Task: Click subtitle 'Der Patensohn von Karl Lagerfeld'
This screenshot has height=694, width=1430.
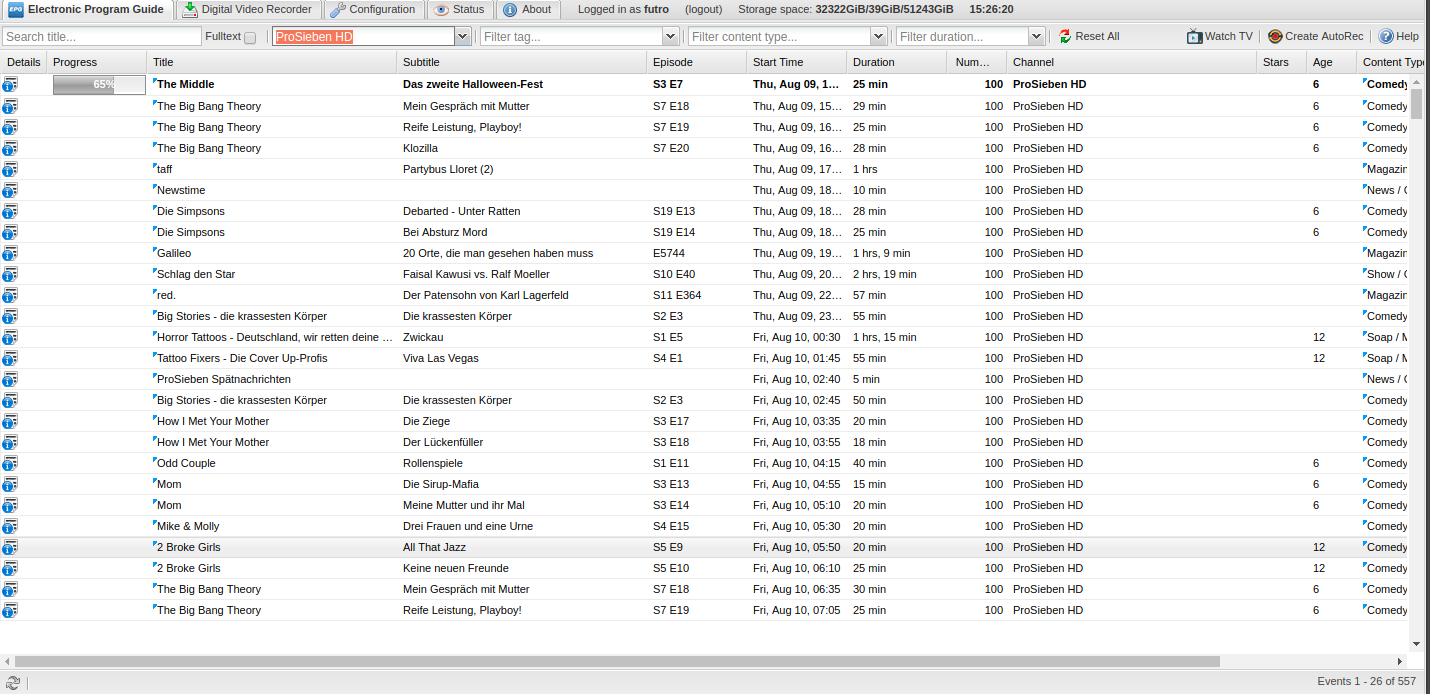Action: [x=486, y=295]
